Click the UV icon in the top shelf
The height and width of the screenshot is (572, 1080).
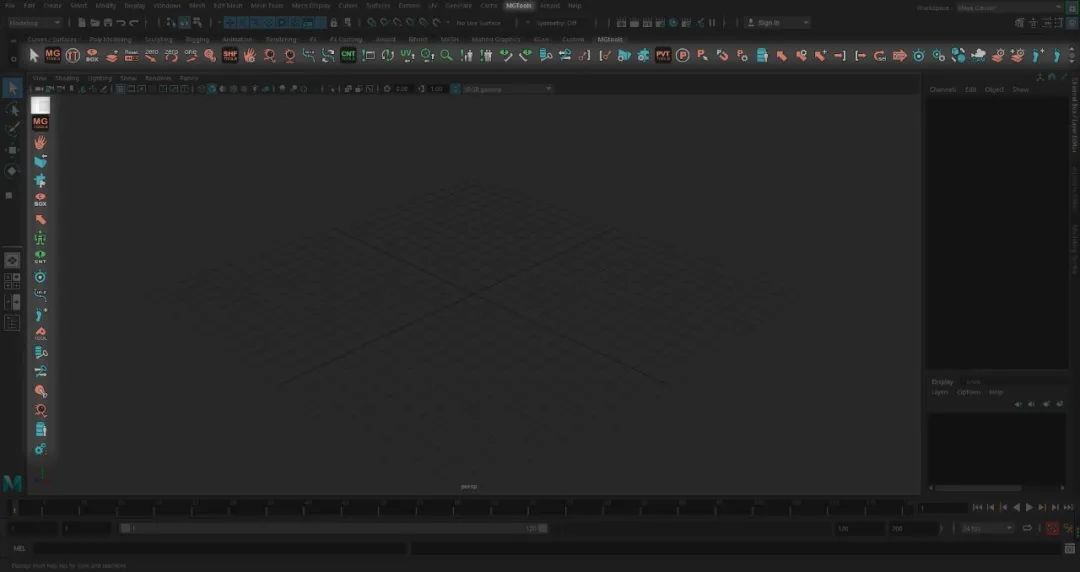tap(407, 55)
